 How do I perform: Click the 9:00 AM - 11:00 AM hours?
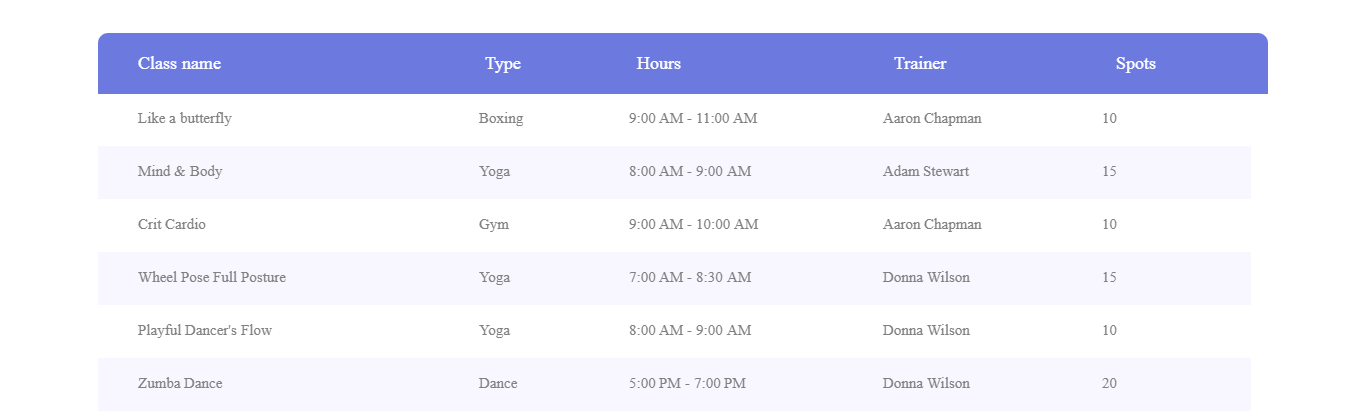(x=693, y=118)
